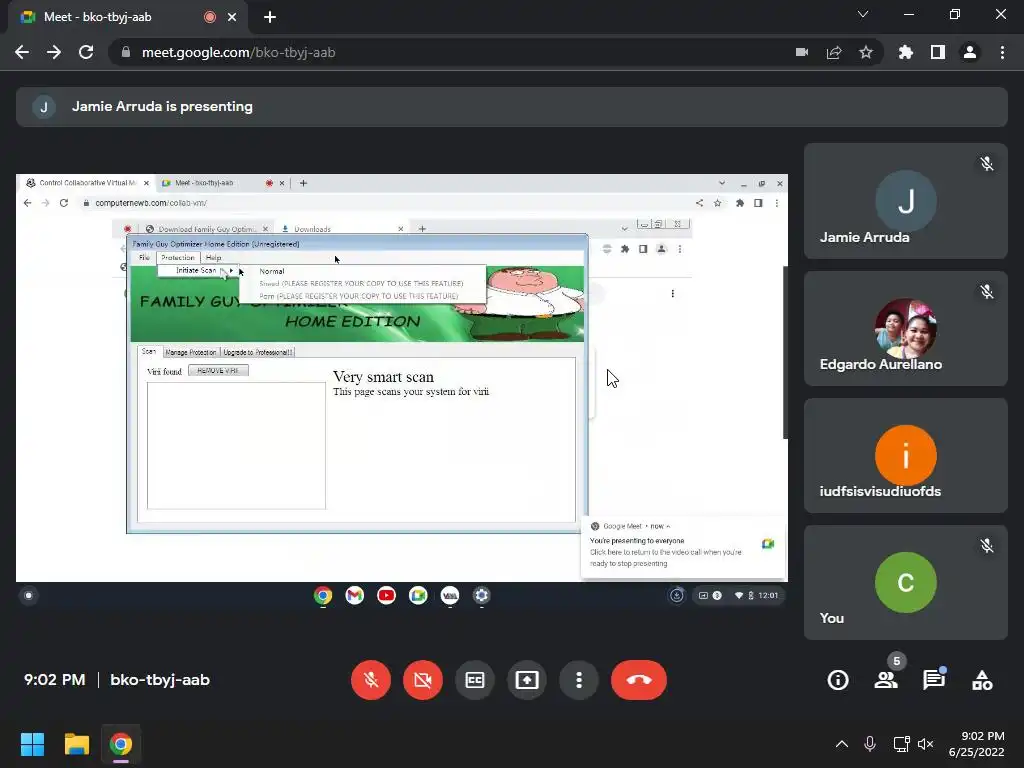Image resolution: width=1024 pixels, height=768 pixels.
Task: Open YouTube icon in shared Chromebook shelf
Action: tap(387, 595)
